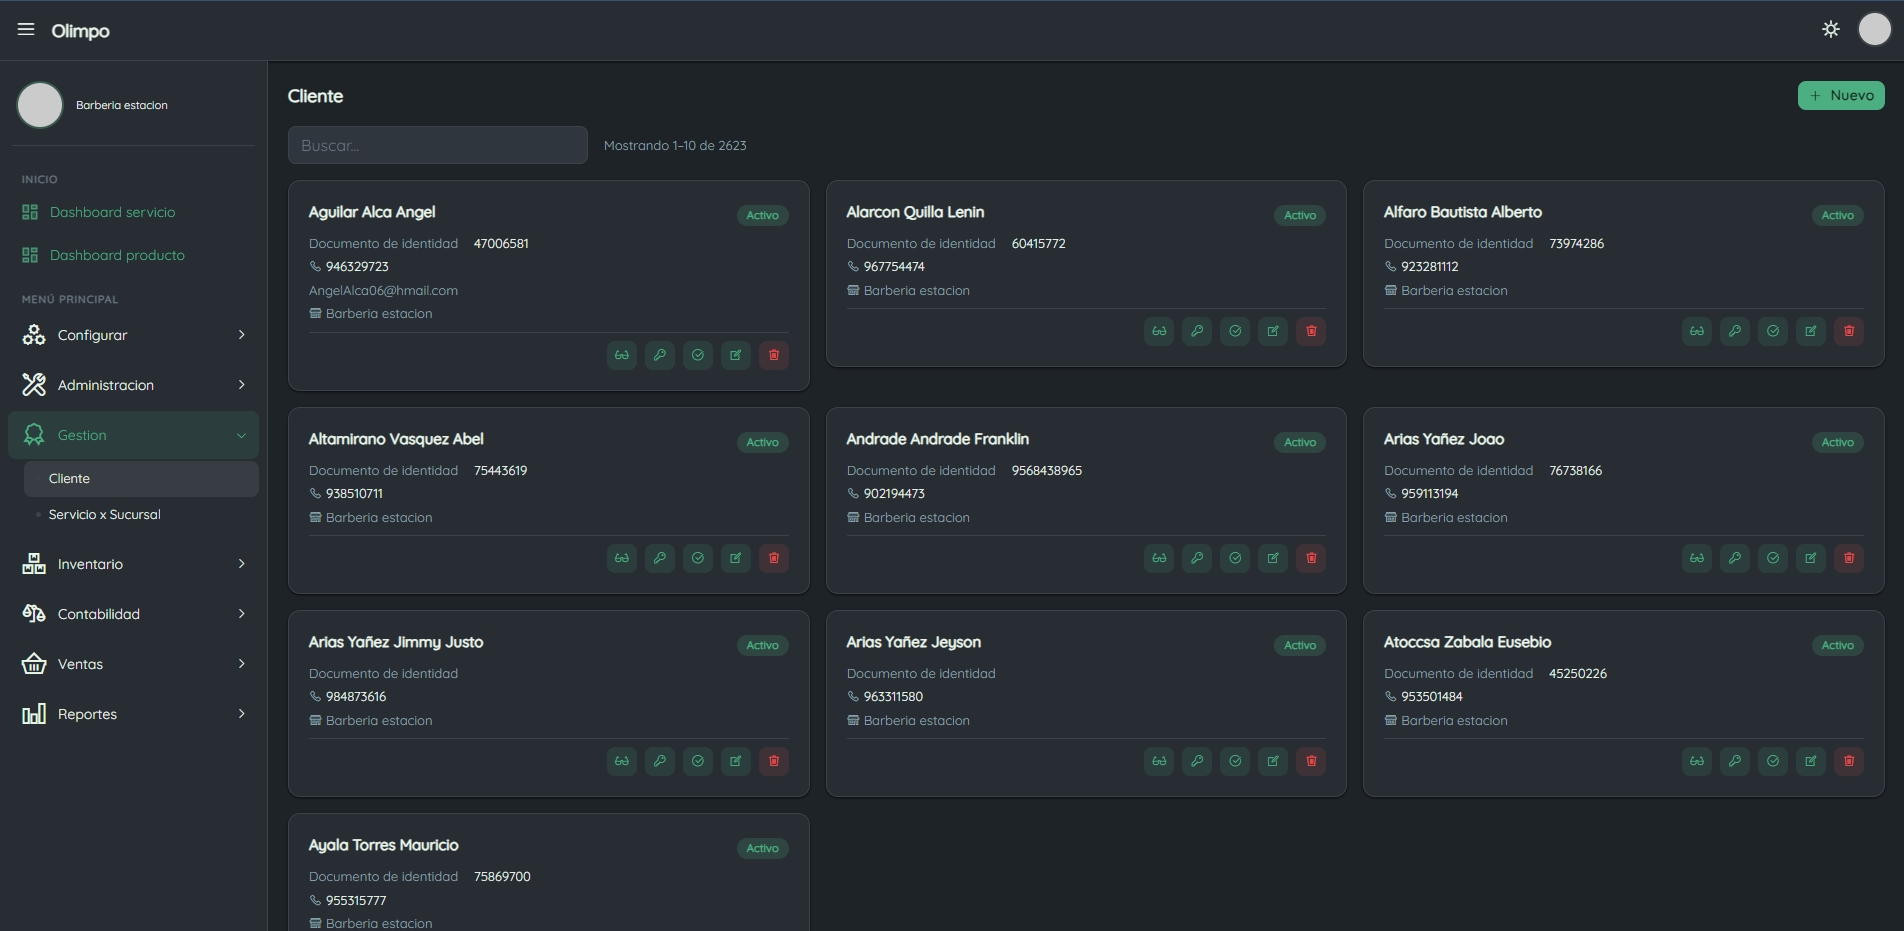Screen dimensions: 1904x931
Task: Click check-circle icon on Arias Yañez Jeyson card
Action: 1235,761
